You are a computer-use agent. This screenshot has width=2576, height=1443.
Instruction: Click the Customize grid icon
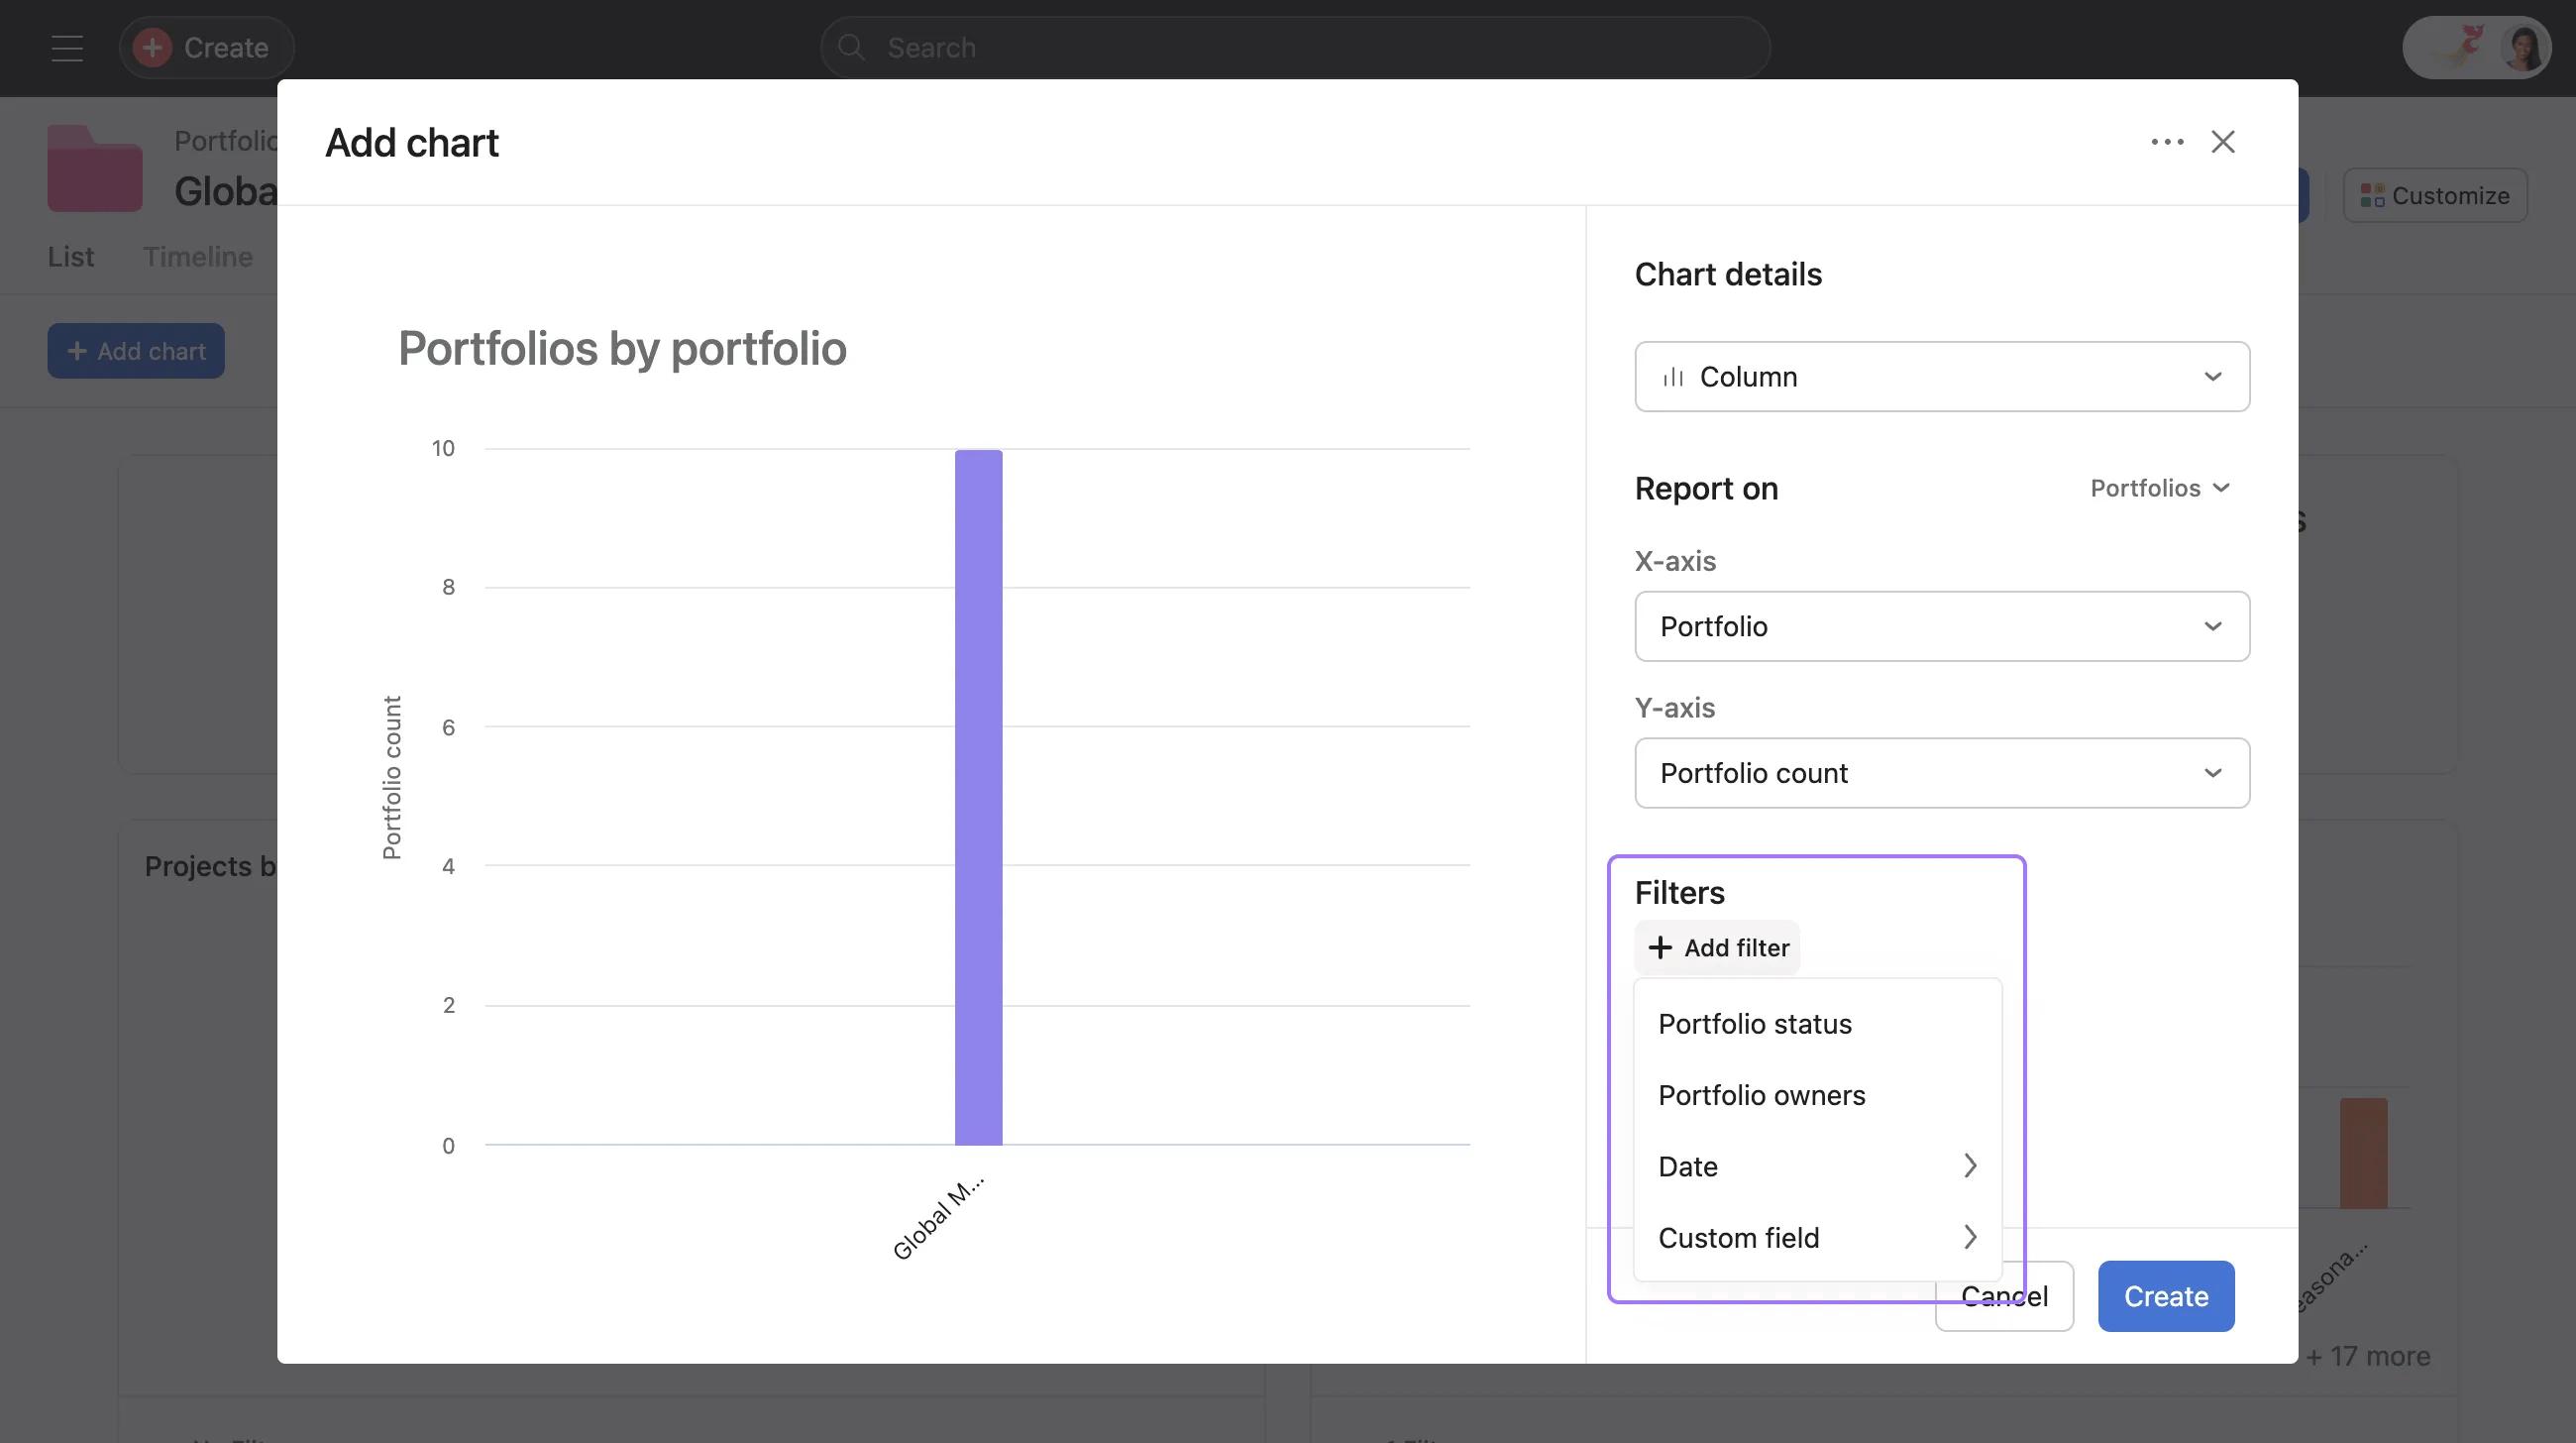tap(2371, 194)
